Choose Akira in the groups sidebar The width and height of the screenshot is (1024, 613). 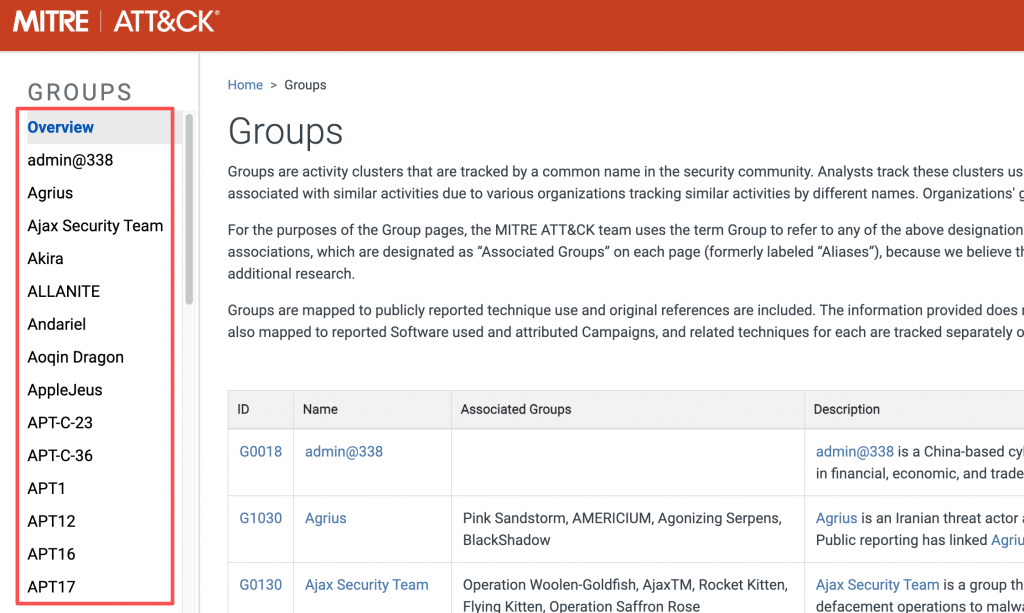[45, 258]
